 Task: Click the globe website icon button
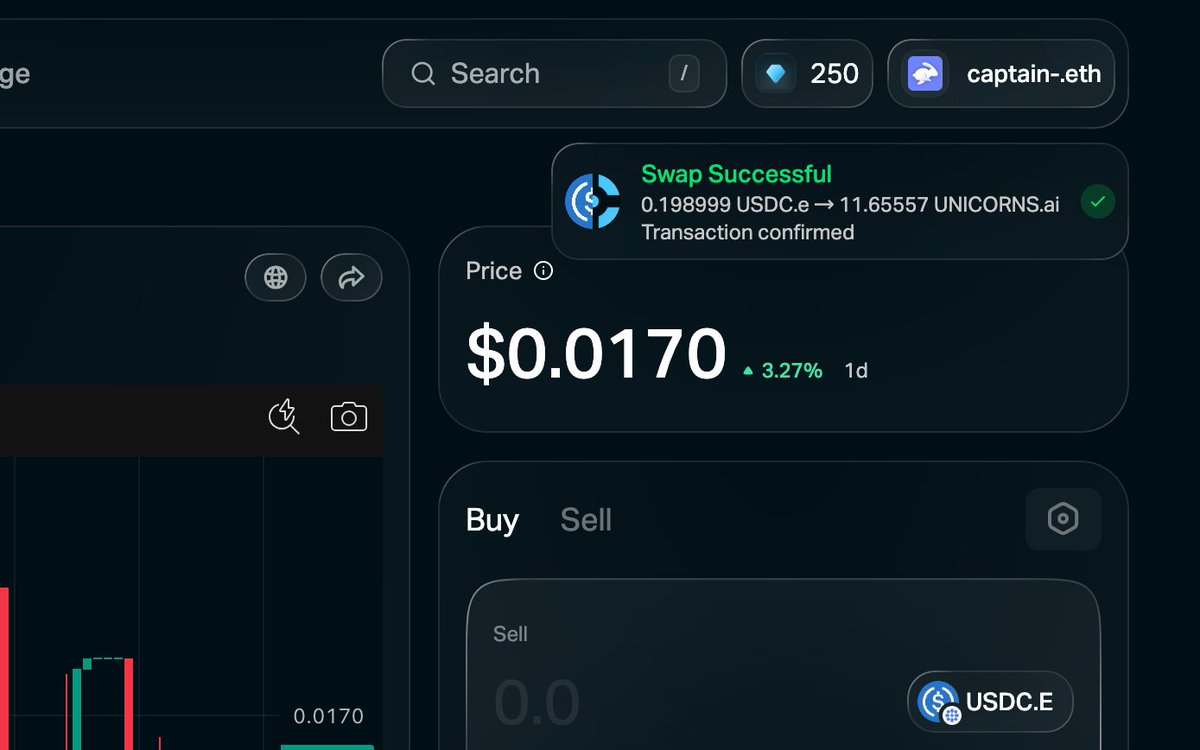point(276,277)
